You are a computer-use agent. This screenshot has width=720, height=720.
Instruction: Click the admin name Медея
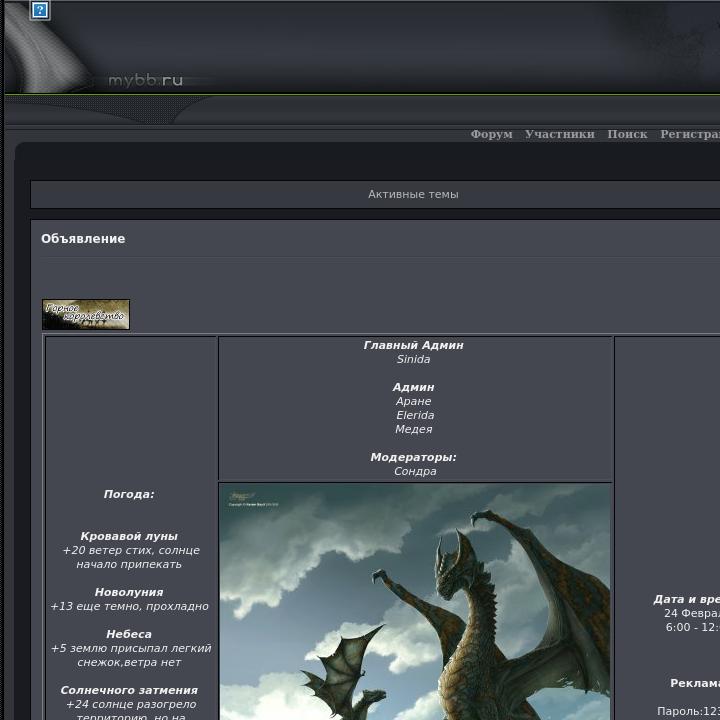point(414,429)
